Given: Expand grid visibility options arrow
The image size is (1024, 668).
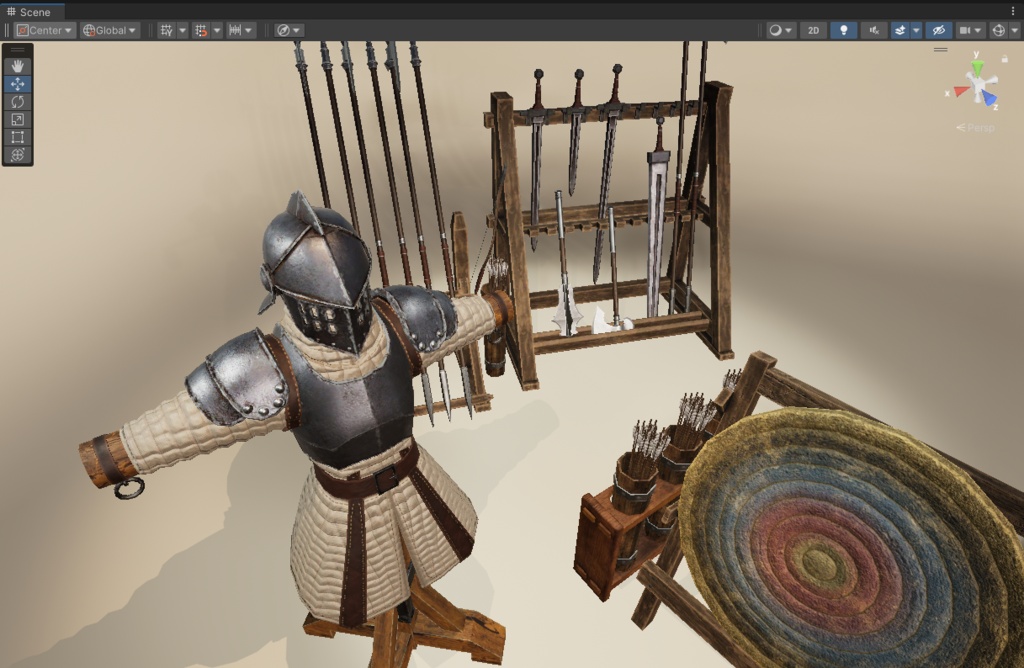Looking at the screenshot, I should coord(182,30).
